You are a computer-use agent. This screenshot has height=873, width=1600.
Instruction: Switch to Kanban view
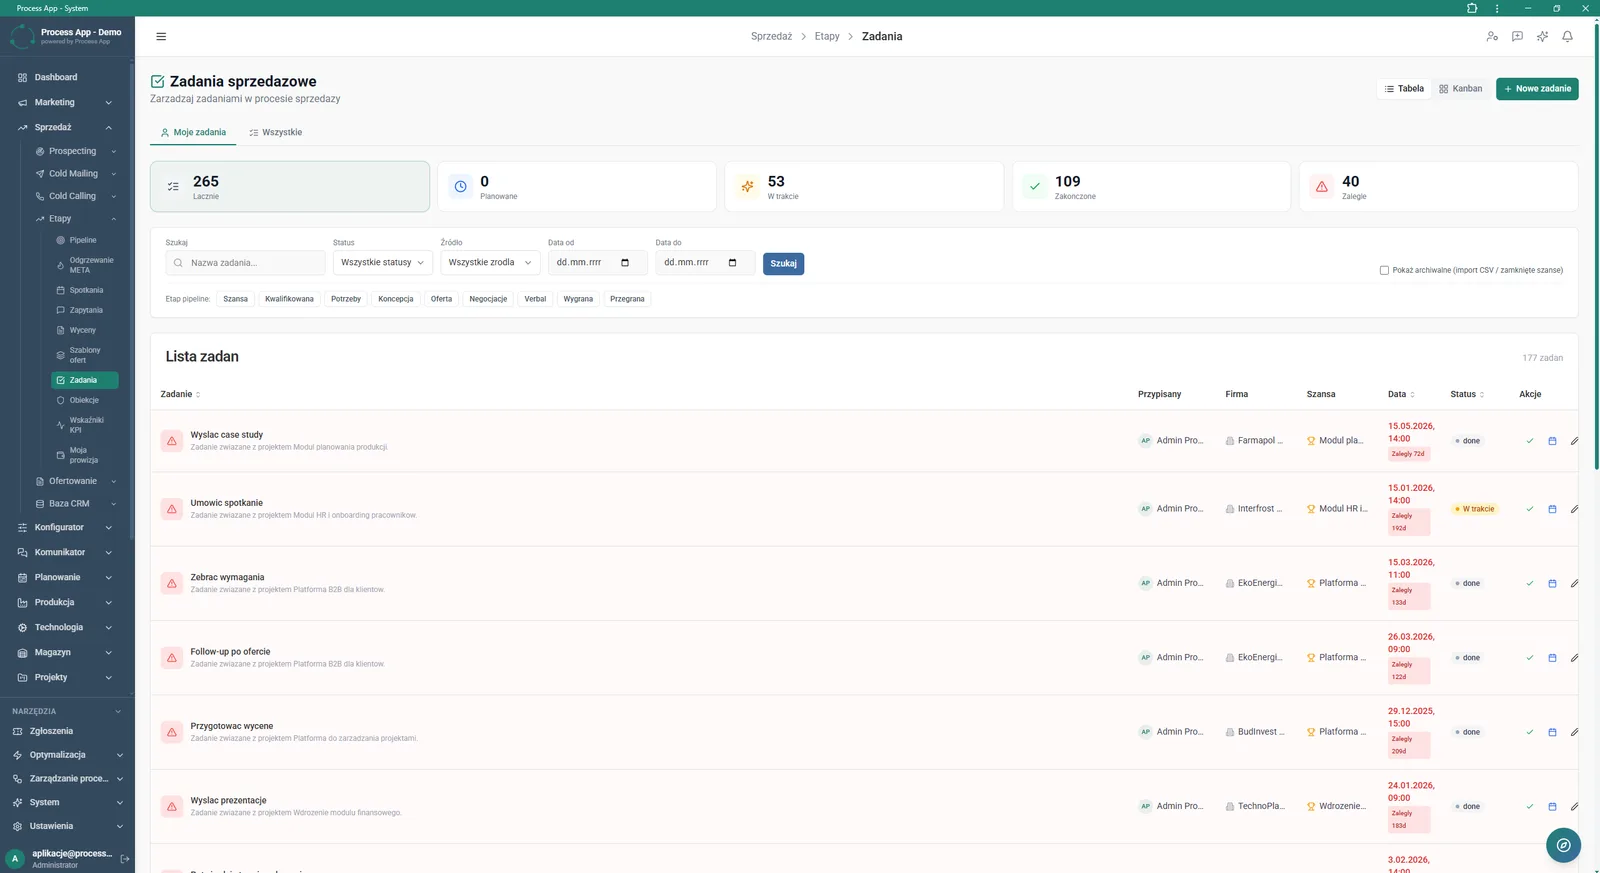(x=1460, y=89)
